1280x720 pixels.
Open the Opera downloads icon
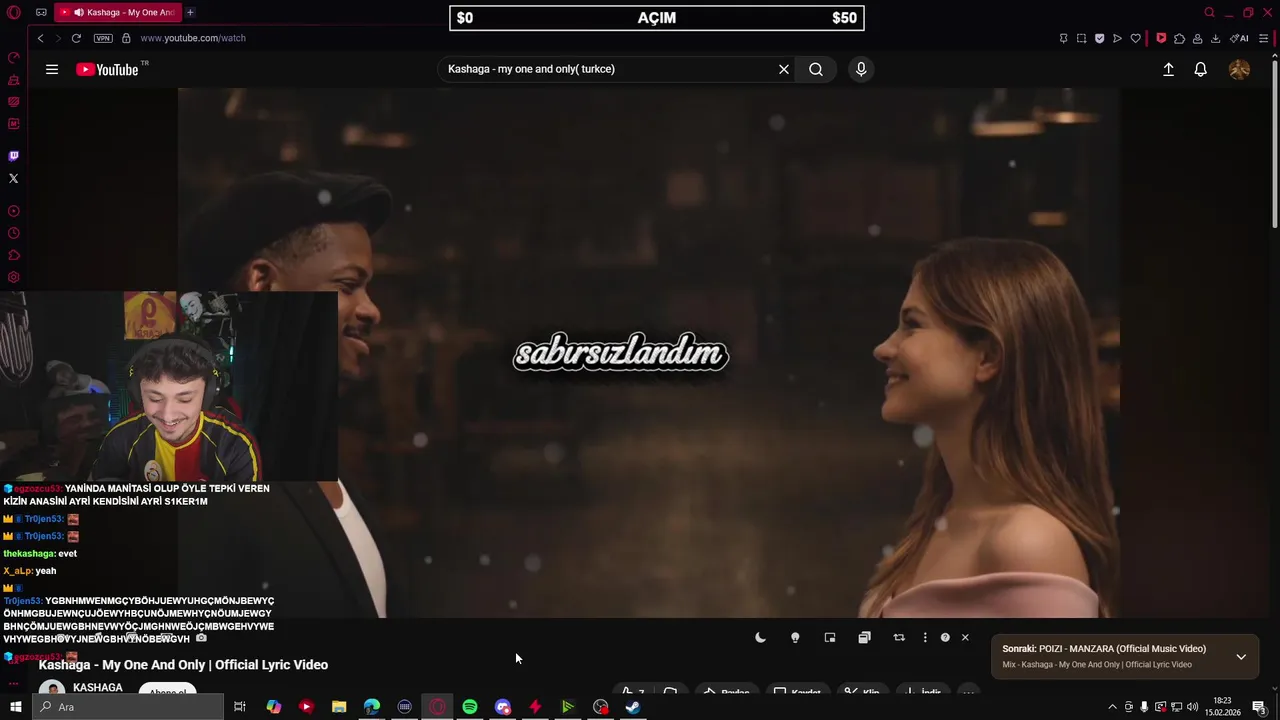point(1215,38)
